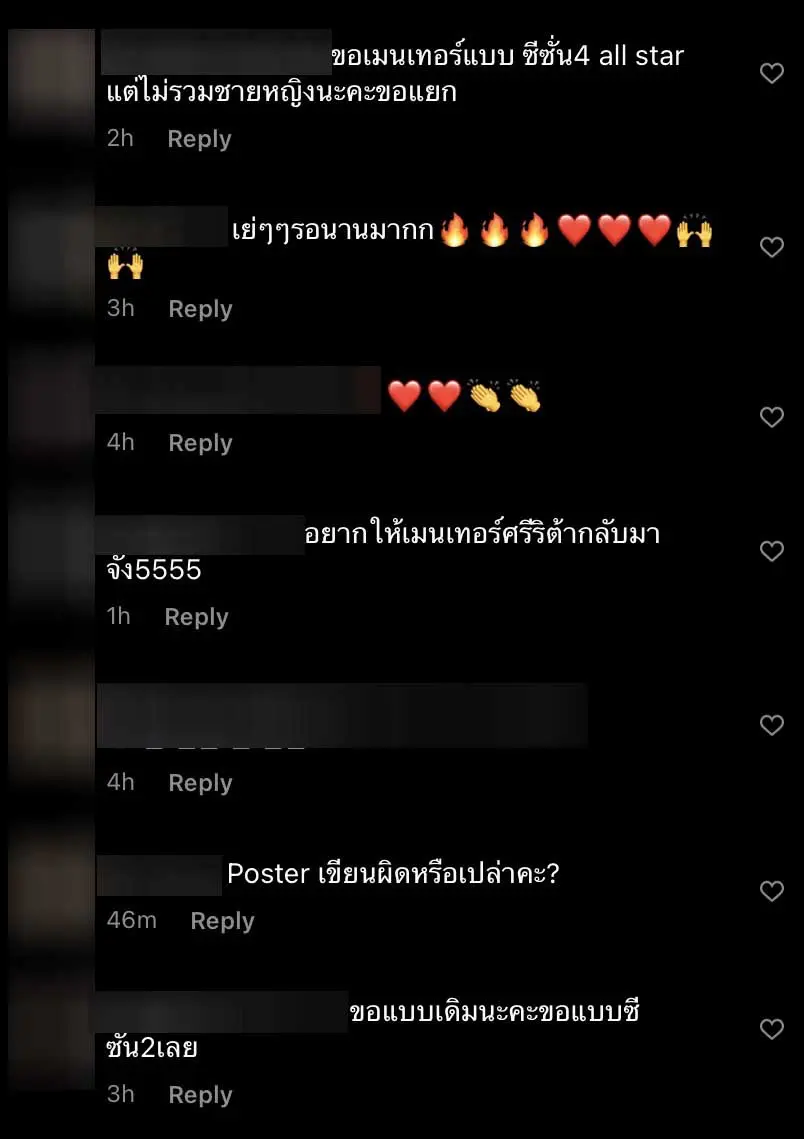Reply to the 1h comment with 5555

197,617
